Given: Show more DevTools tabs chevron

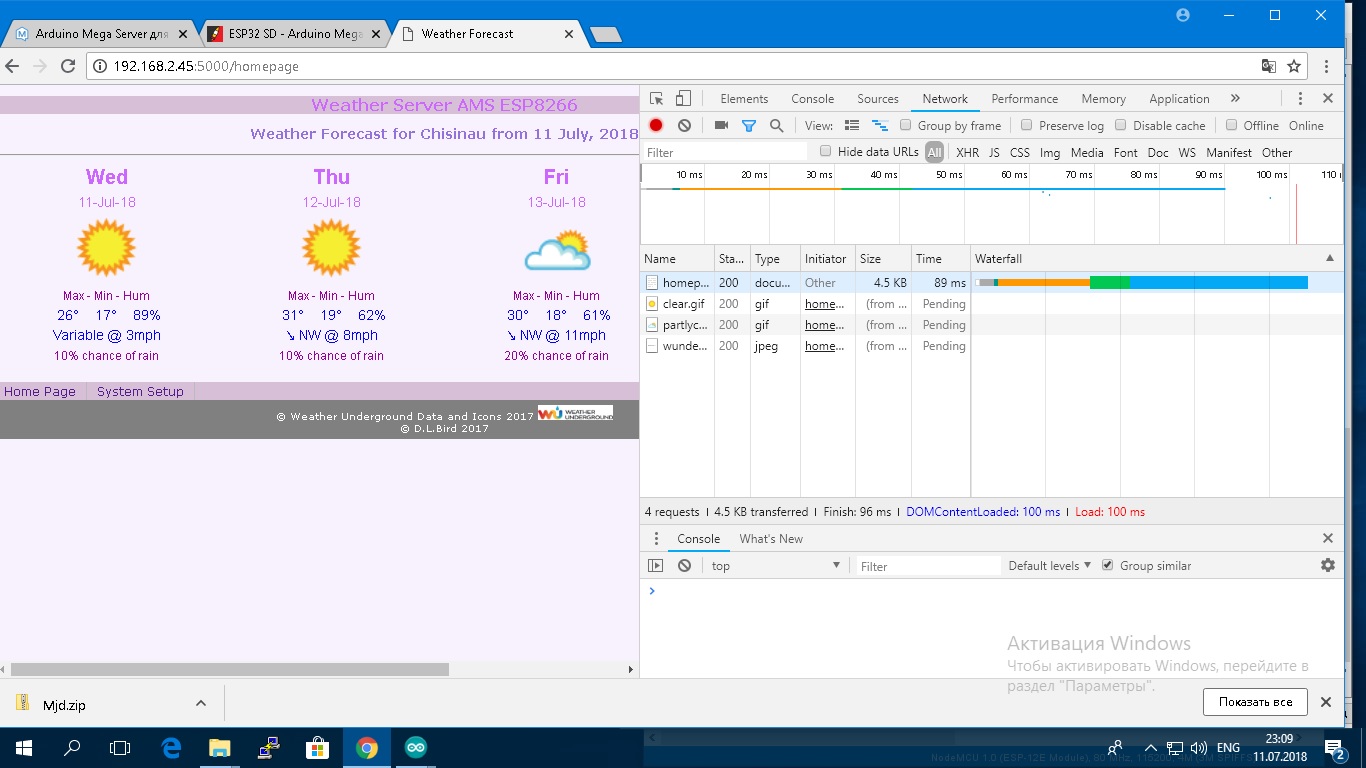Looking at the screenshot, I should pyautogui.click(x=1235, y=99).
